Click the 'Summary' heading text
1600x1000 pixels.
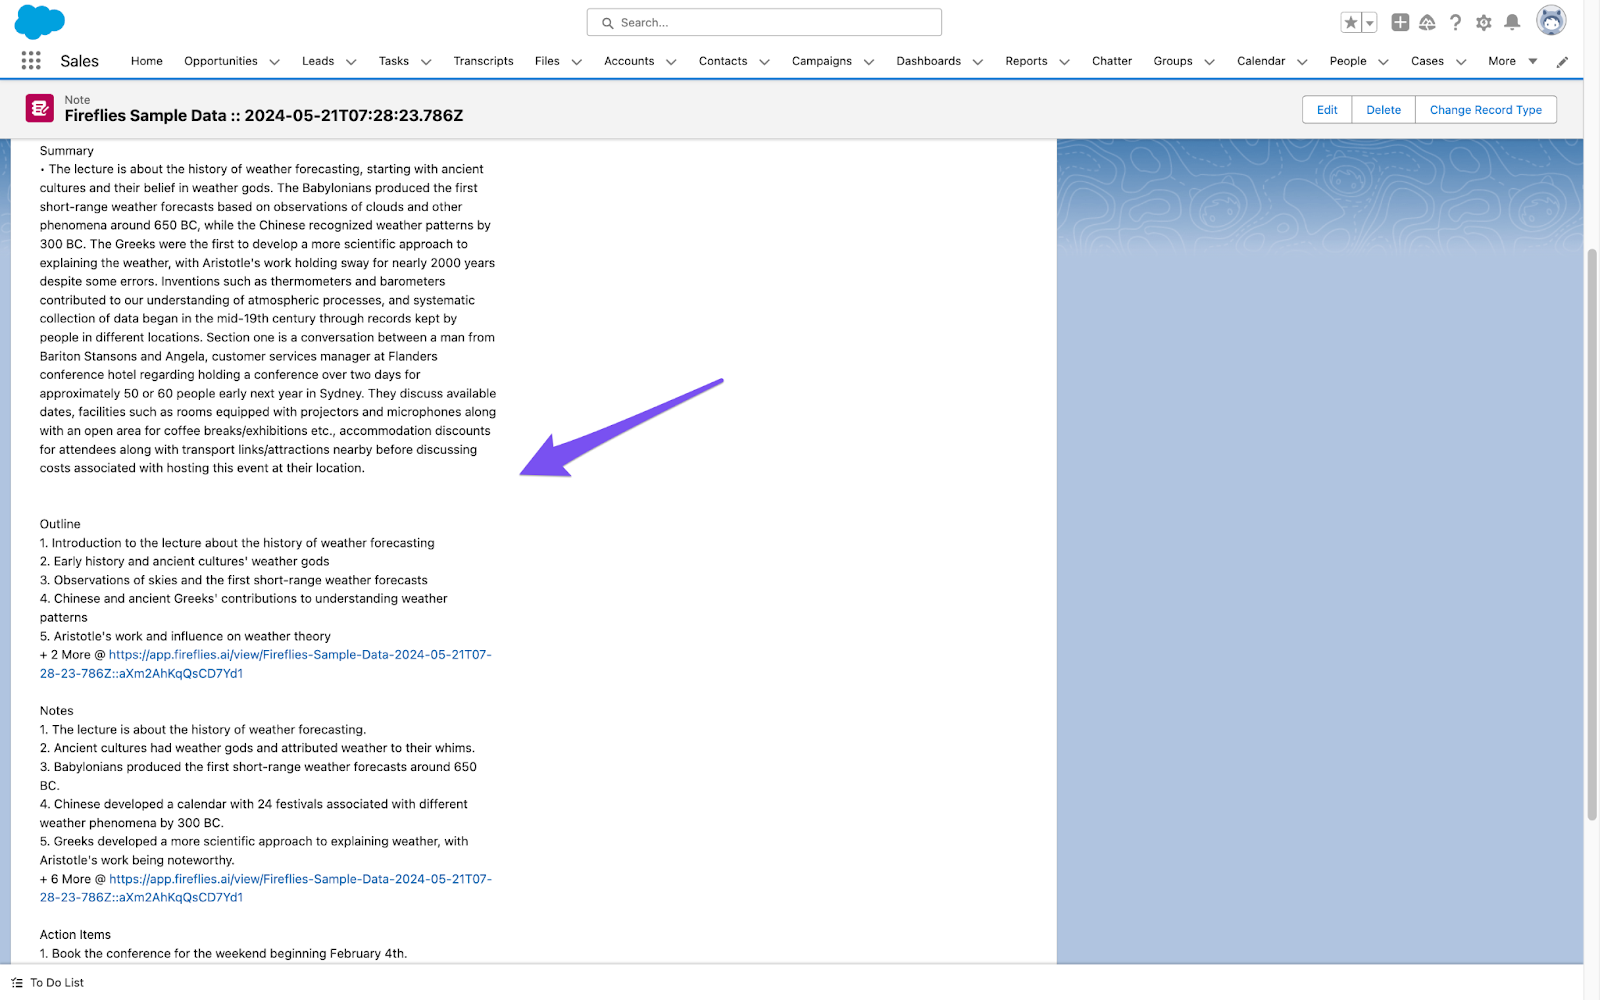67,151
